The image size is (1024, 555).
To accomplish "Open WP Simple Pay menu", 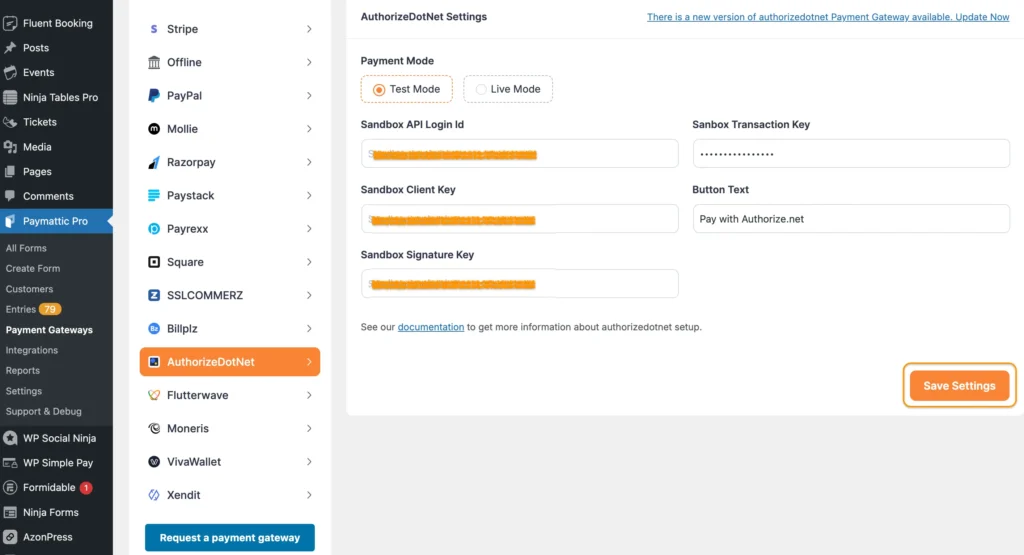I will [56, 463].
